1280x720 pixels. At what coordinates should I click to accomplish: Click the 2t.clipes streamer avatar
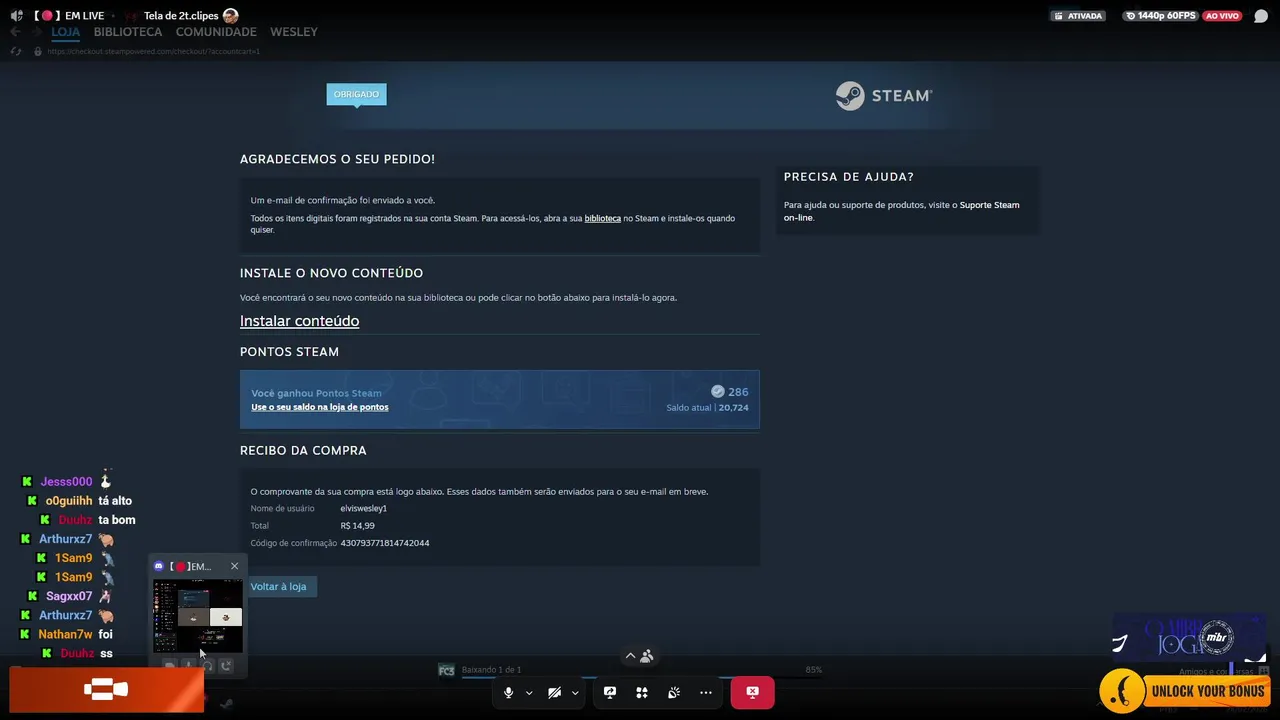point(231,16)
